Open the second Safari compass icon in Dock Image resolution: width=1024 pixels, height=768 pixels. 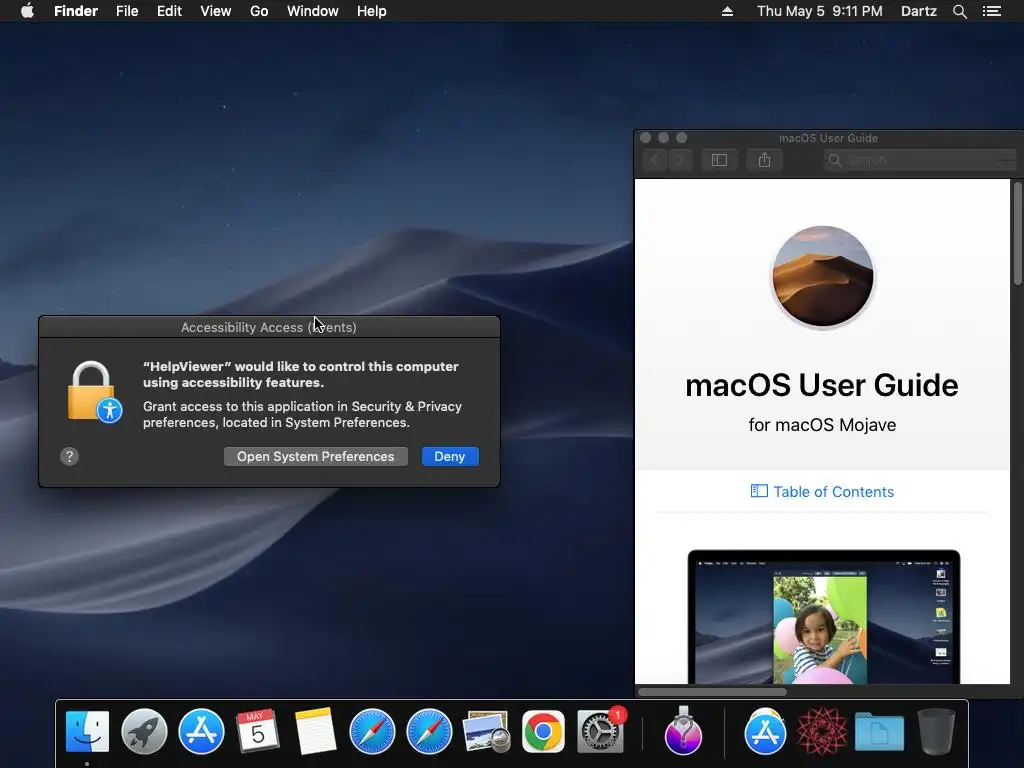(x=428, y=731)
